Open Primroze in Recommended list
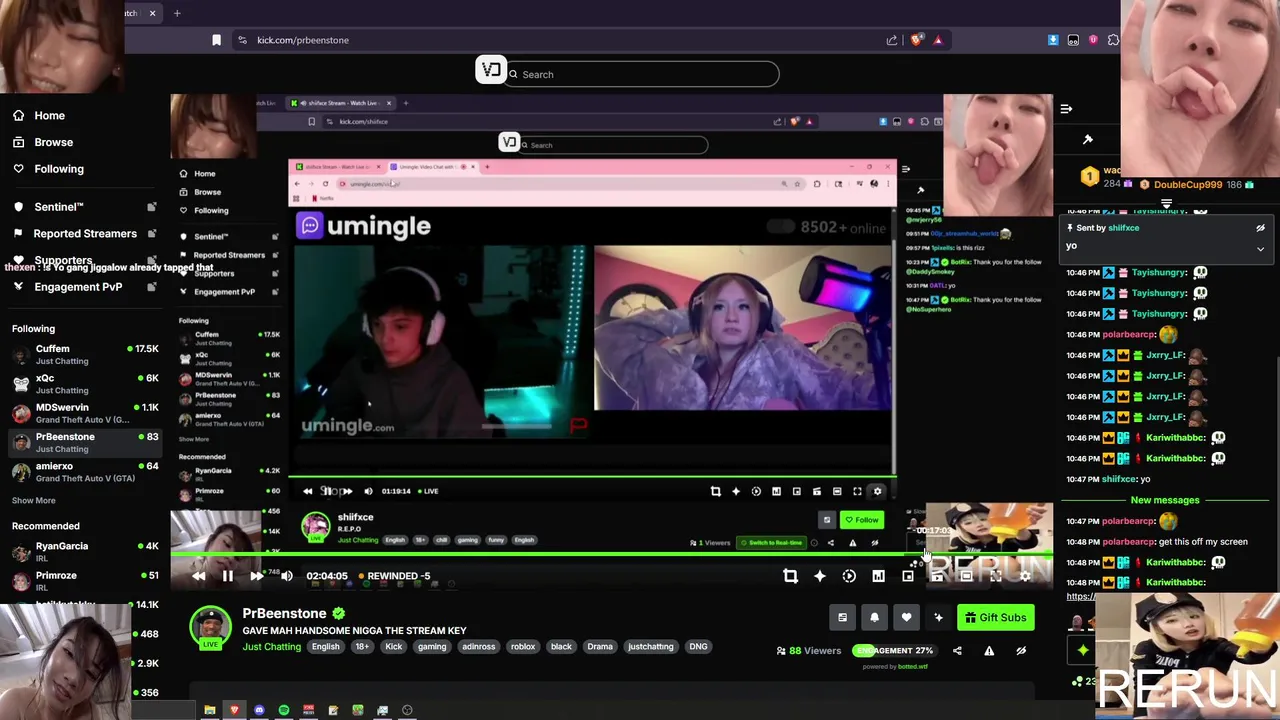Viewport: 1280px width, 720px height. [x=84, y=580]
